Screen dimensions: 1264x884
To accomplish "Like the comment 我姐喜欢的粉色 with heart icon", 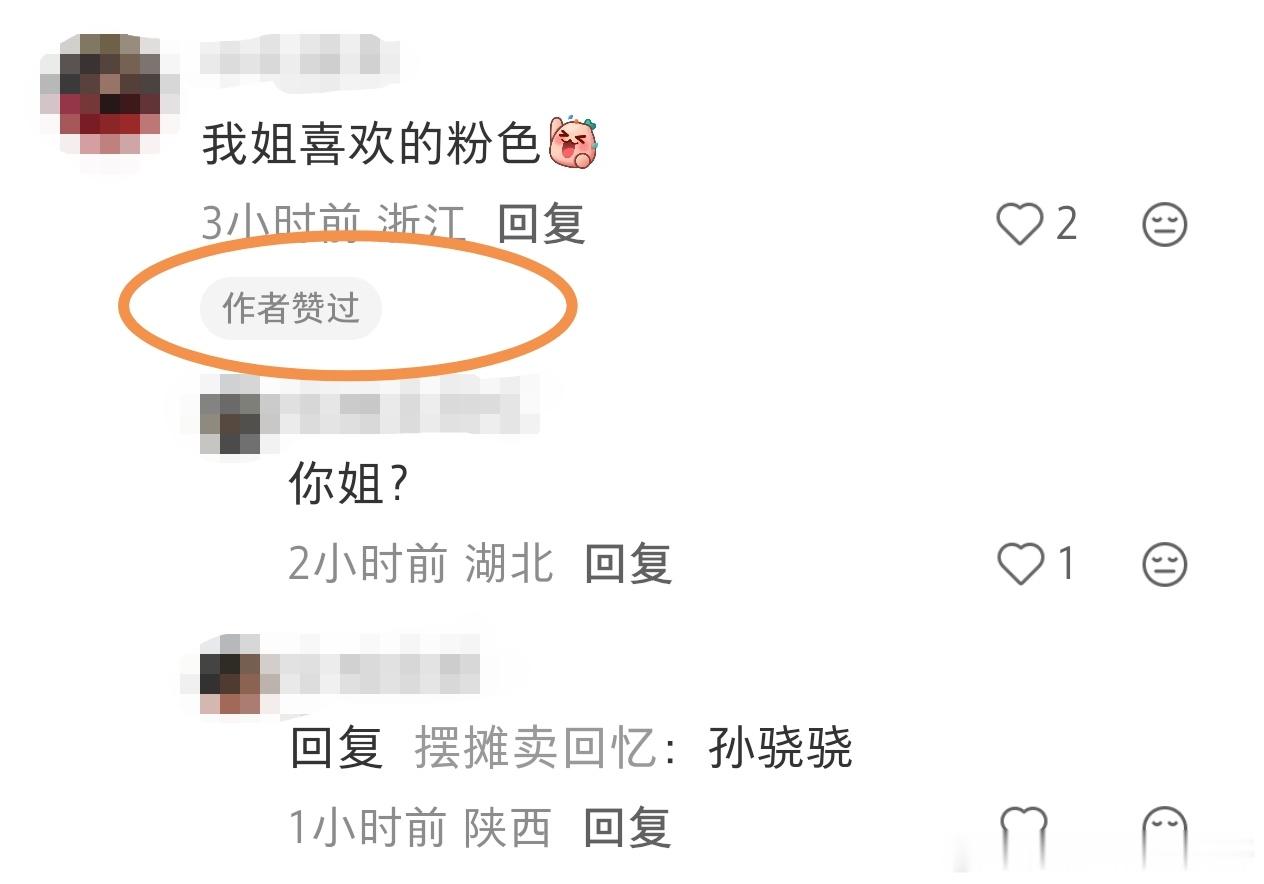I will point(1020,224).
